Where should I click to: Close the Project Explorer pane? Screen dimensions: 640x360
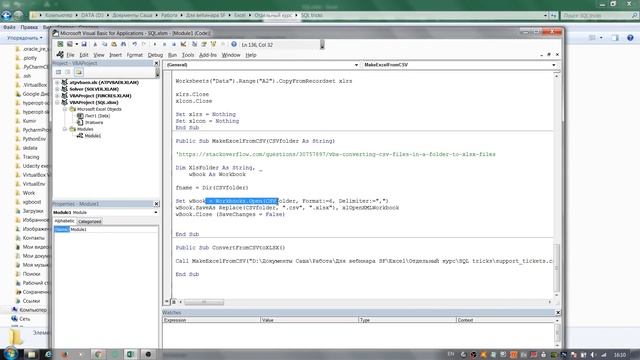156,63
